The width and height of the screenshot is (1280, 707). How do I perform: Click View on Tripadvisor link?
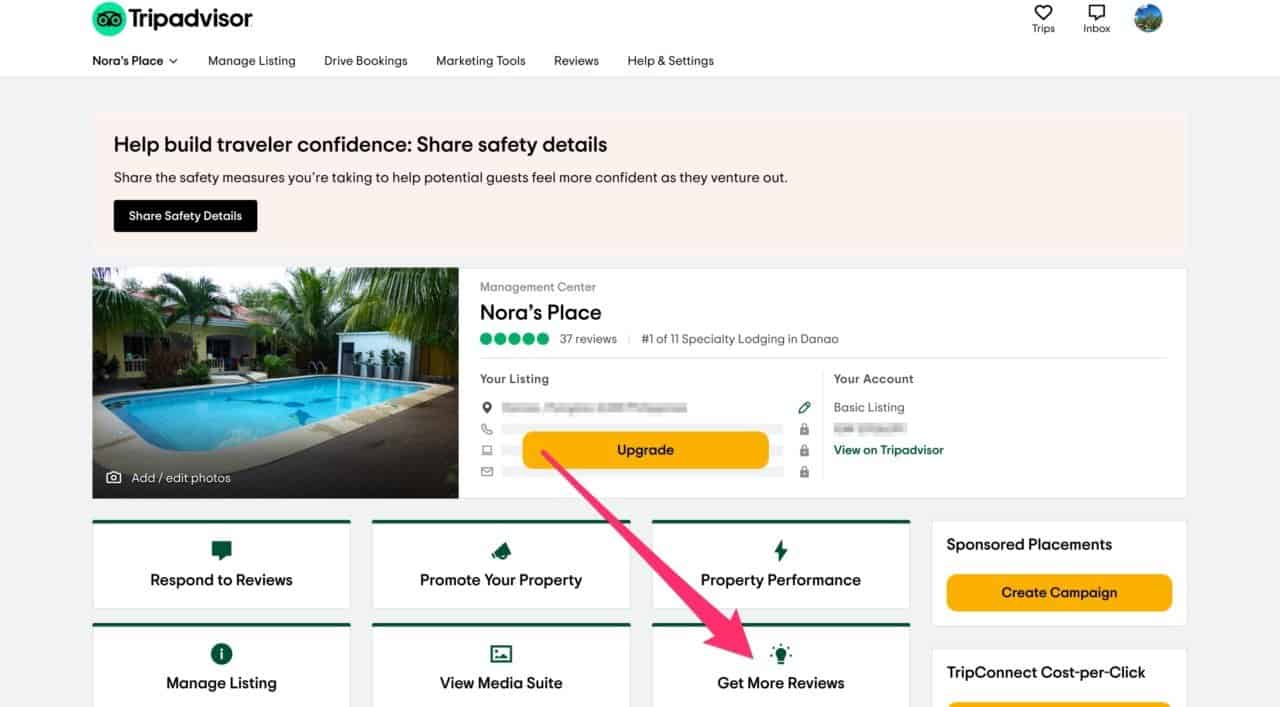(x=888, y=450)
